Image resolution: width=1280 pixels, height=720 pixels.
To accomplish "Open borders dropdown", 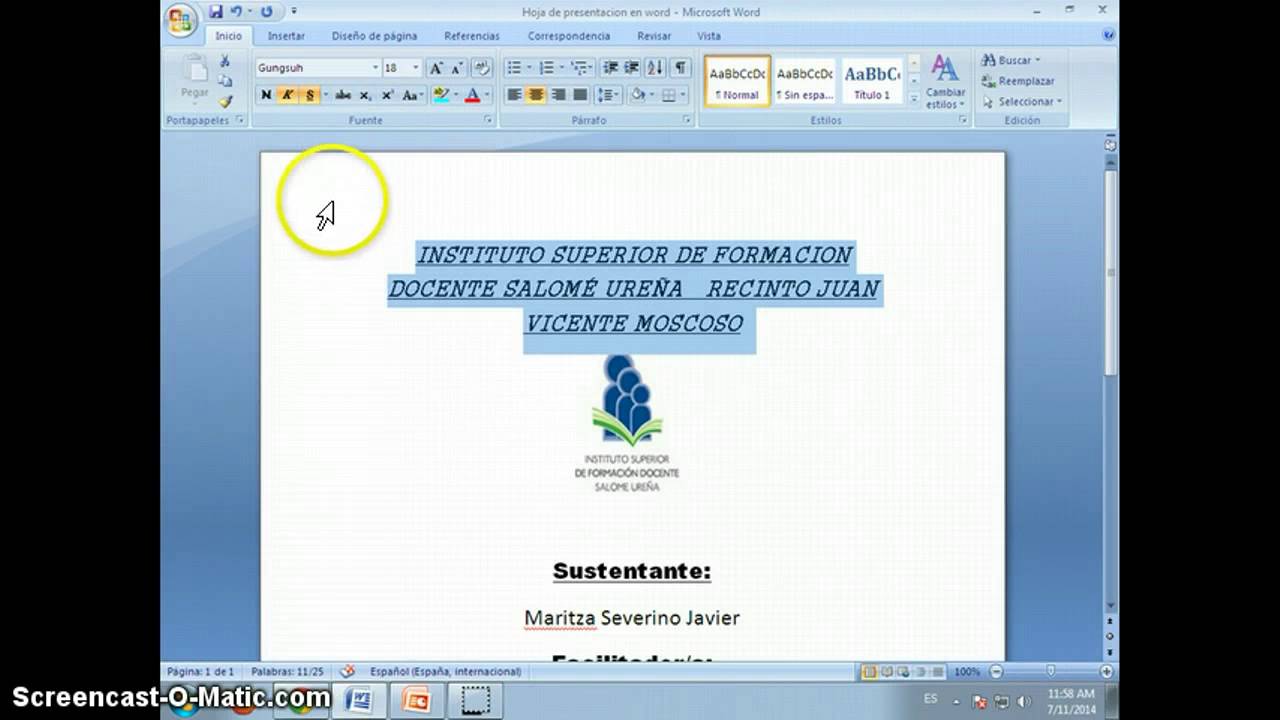I will click(x=684, y=95).
